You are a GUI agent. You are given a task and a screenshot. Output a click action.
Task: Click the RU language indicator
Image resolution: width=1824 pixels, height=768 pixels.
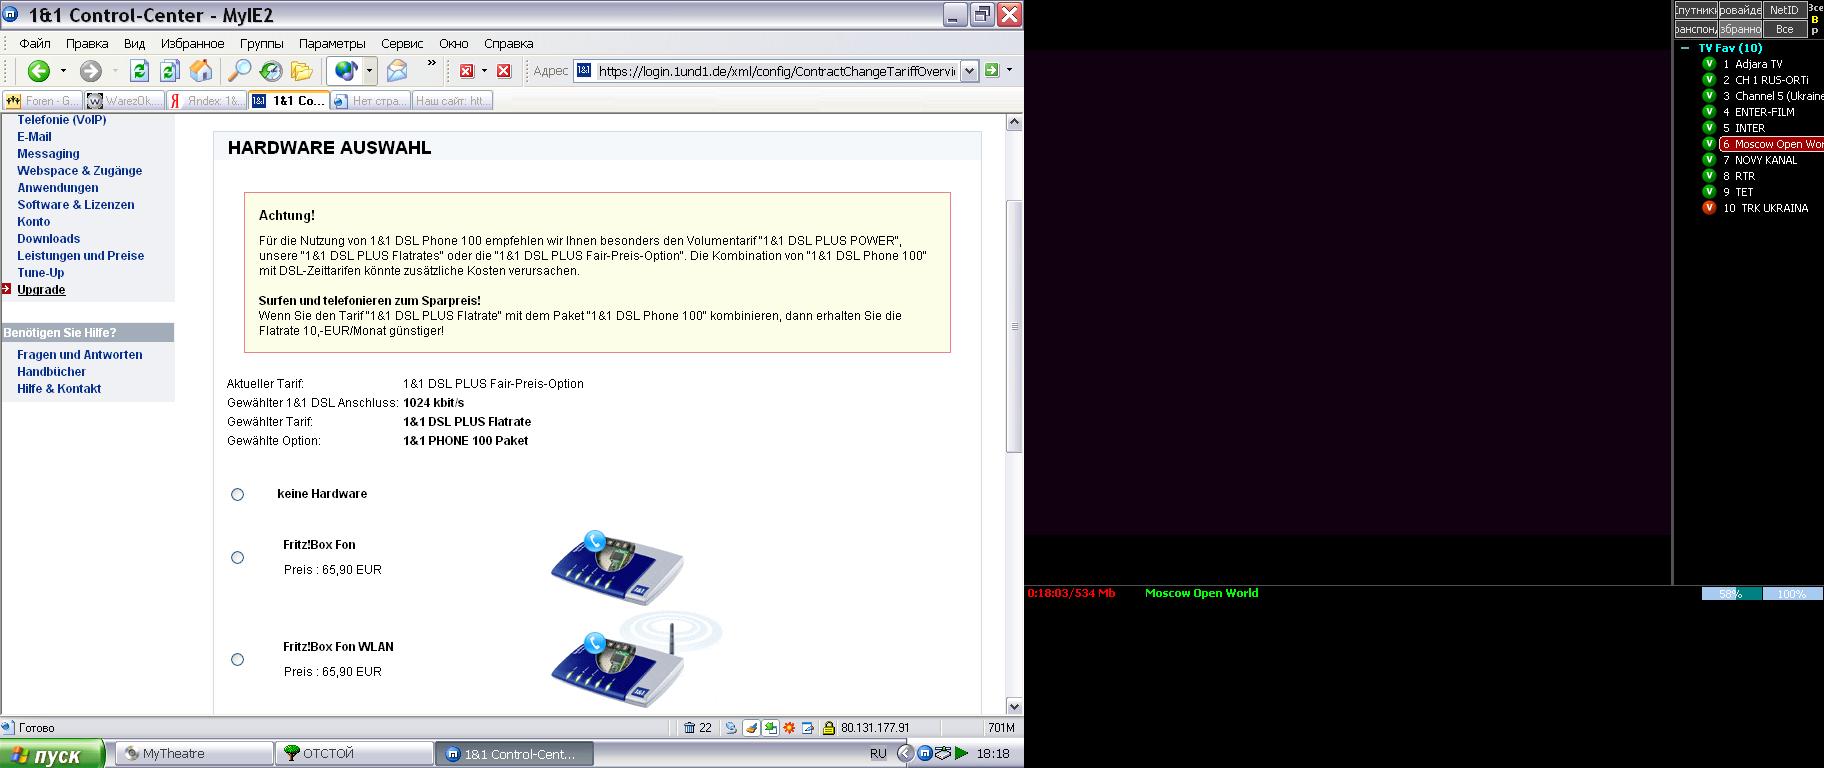(878, 753)
